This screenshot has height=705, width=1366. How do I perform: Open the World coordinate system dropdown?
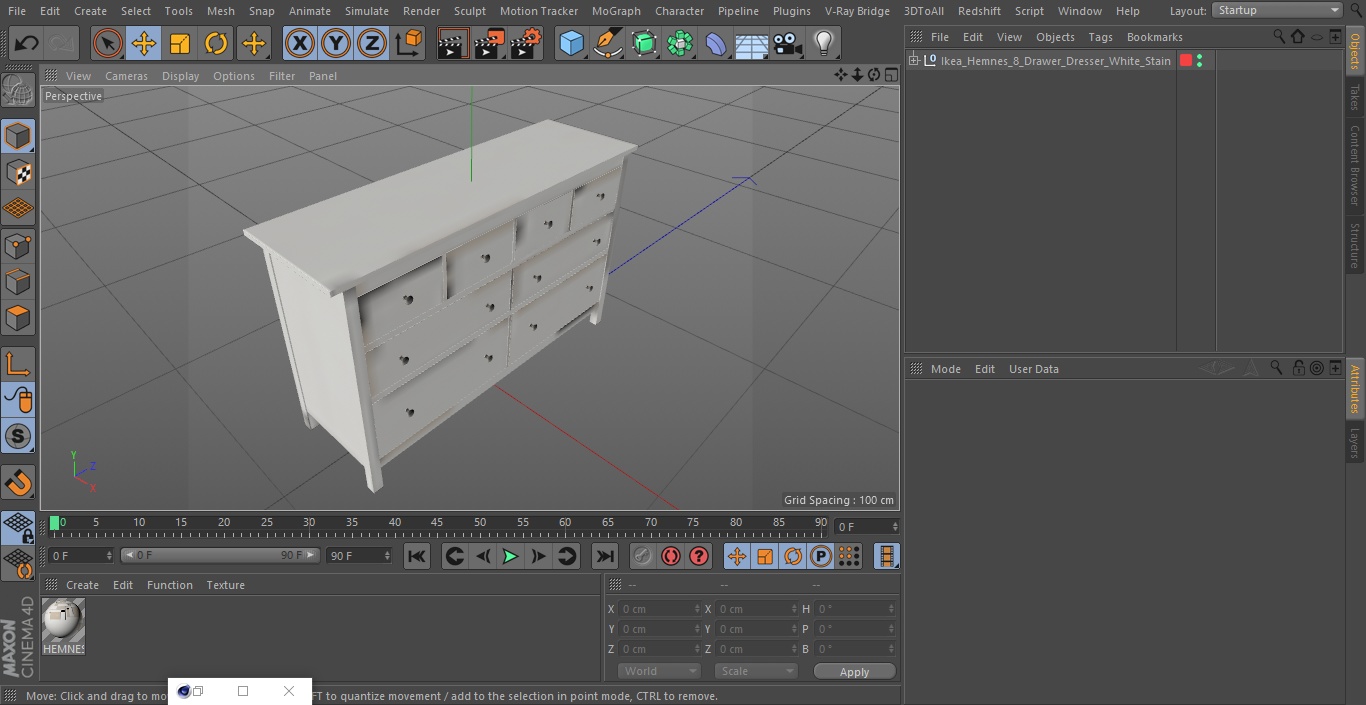[659, 672]
